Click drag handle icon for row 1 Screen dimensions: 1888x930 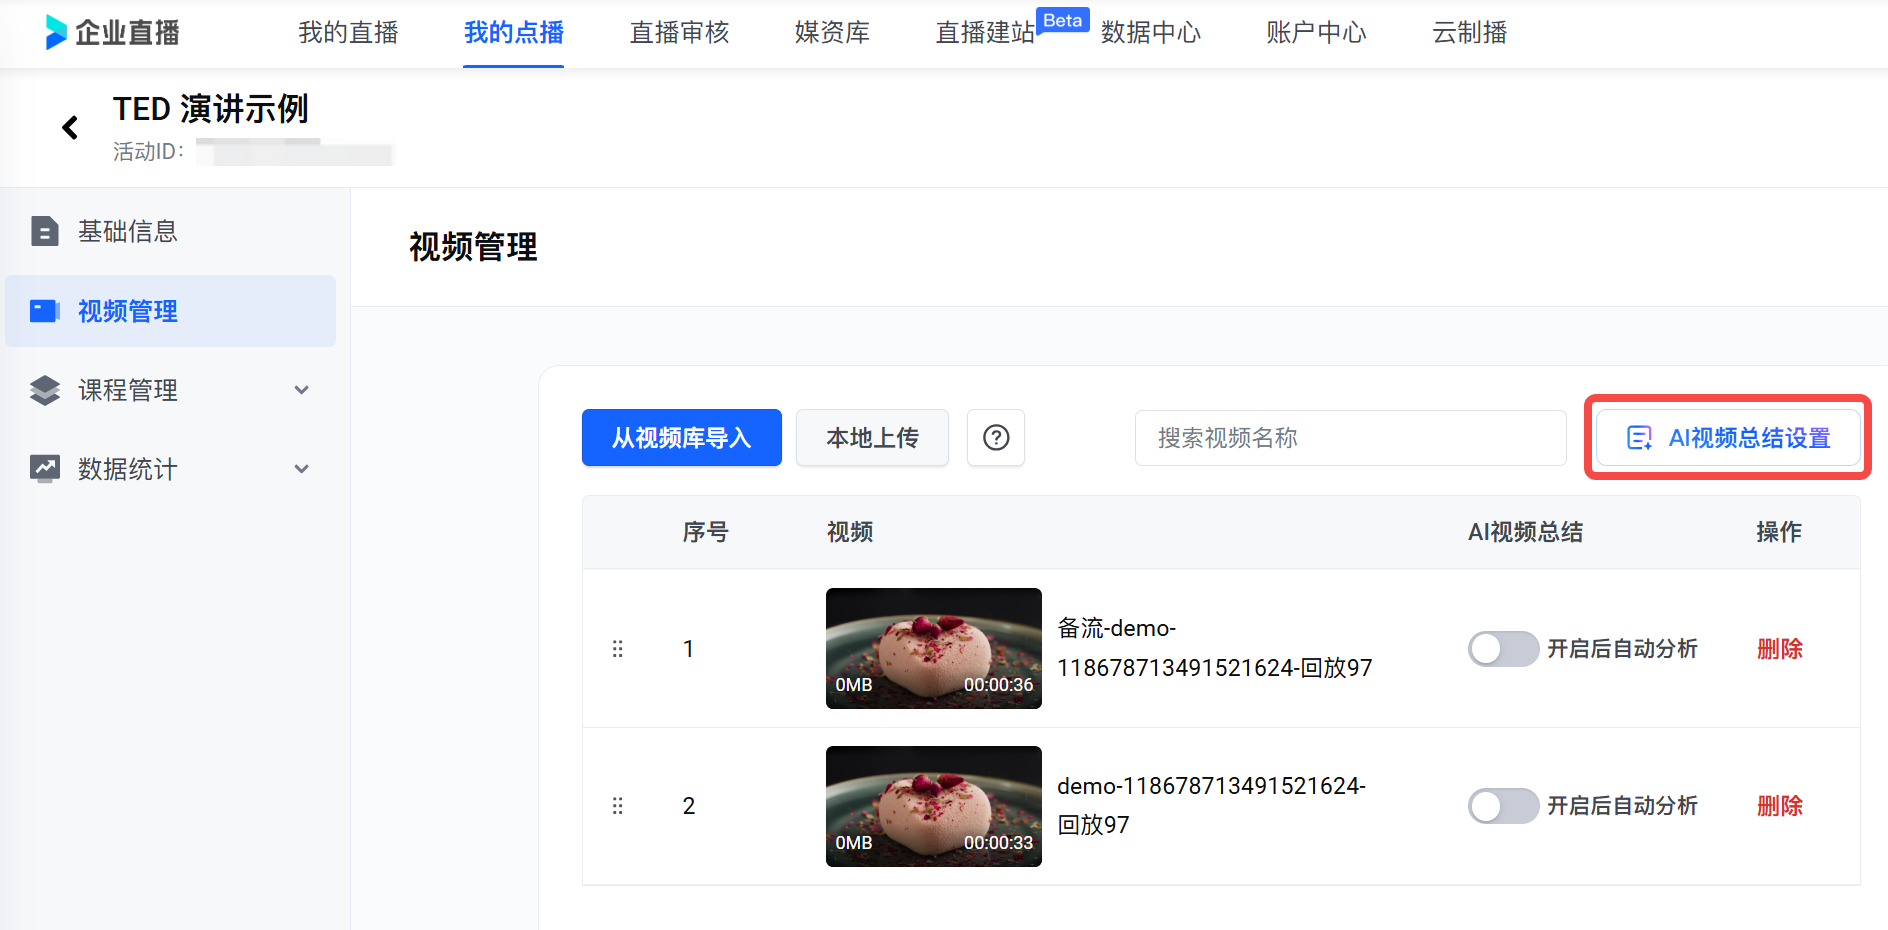coord(618,649)
